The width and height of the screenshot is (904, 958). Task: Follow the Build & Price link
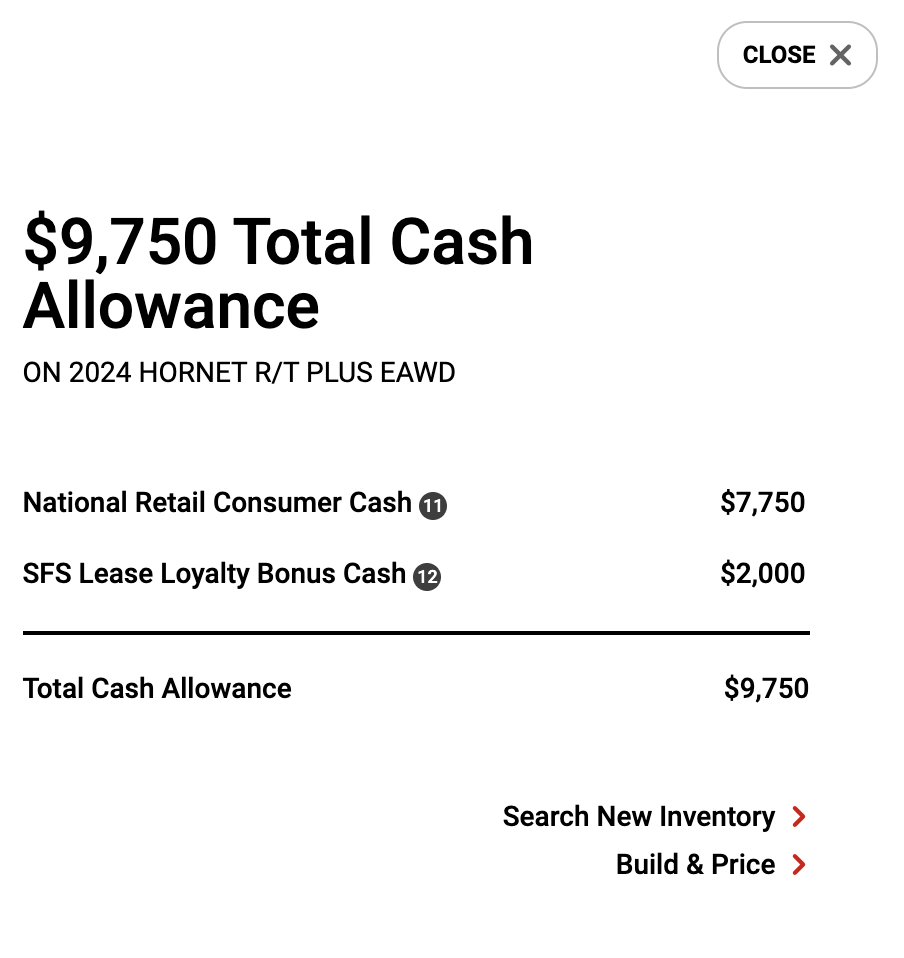click(711, 865)
